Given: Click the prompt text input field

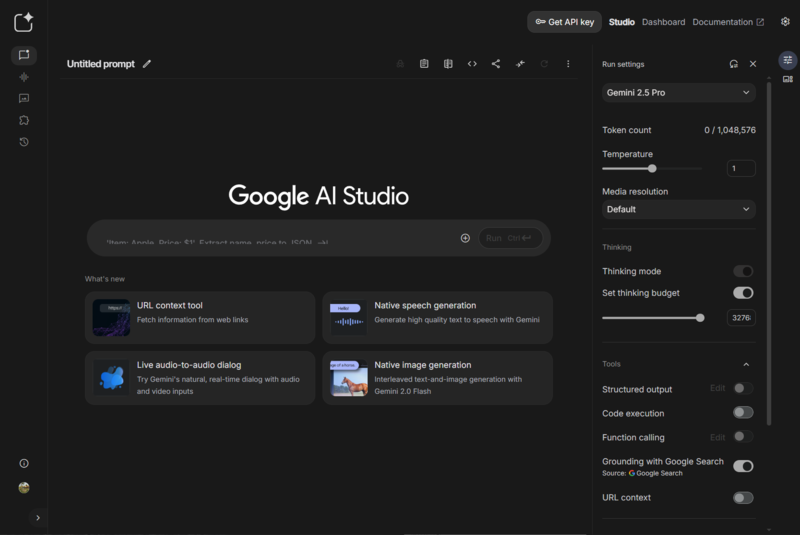Looking at the screenshot, I should pyautogui.click(x=278, y=238).
